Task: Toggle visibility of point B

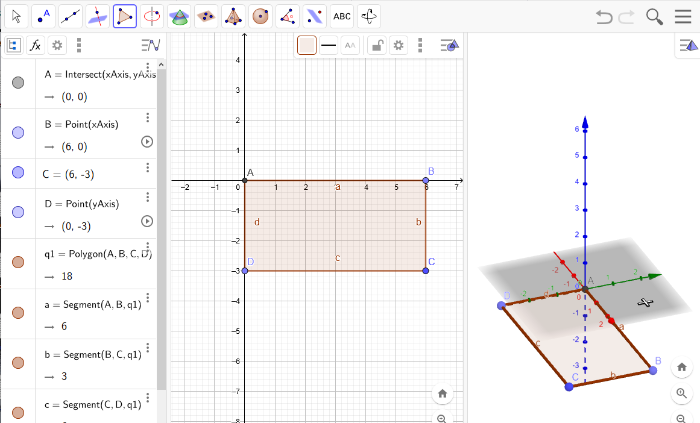Action: 18,133
